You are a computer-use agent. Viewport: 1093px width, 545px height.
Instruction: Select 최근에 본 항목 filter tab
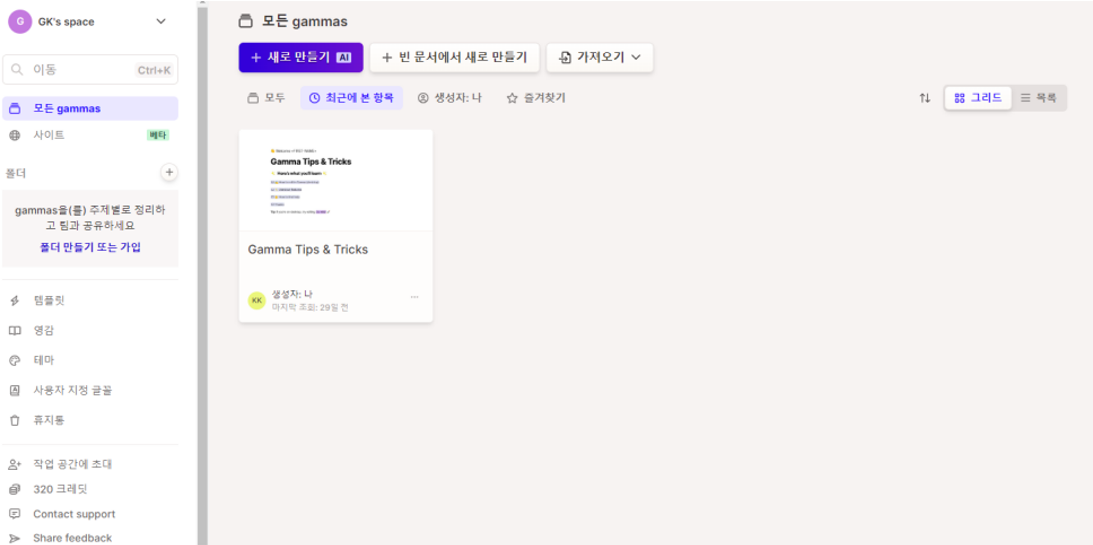[351, 98]
